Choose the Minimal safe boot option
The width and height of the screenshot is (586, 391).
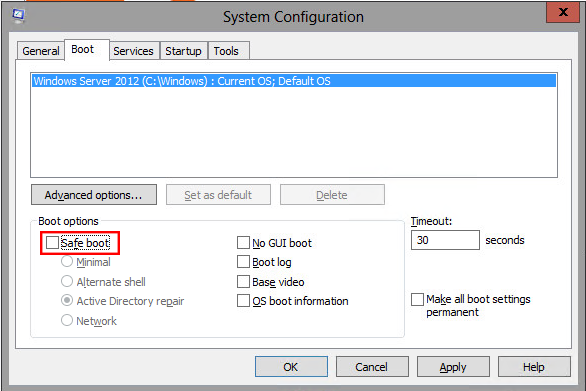[67, 261]
